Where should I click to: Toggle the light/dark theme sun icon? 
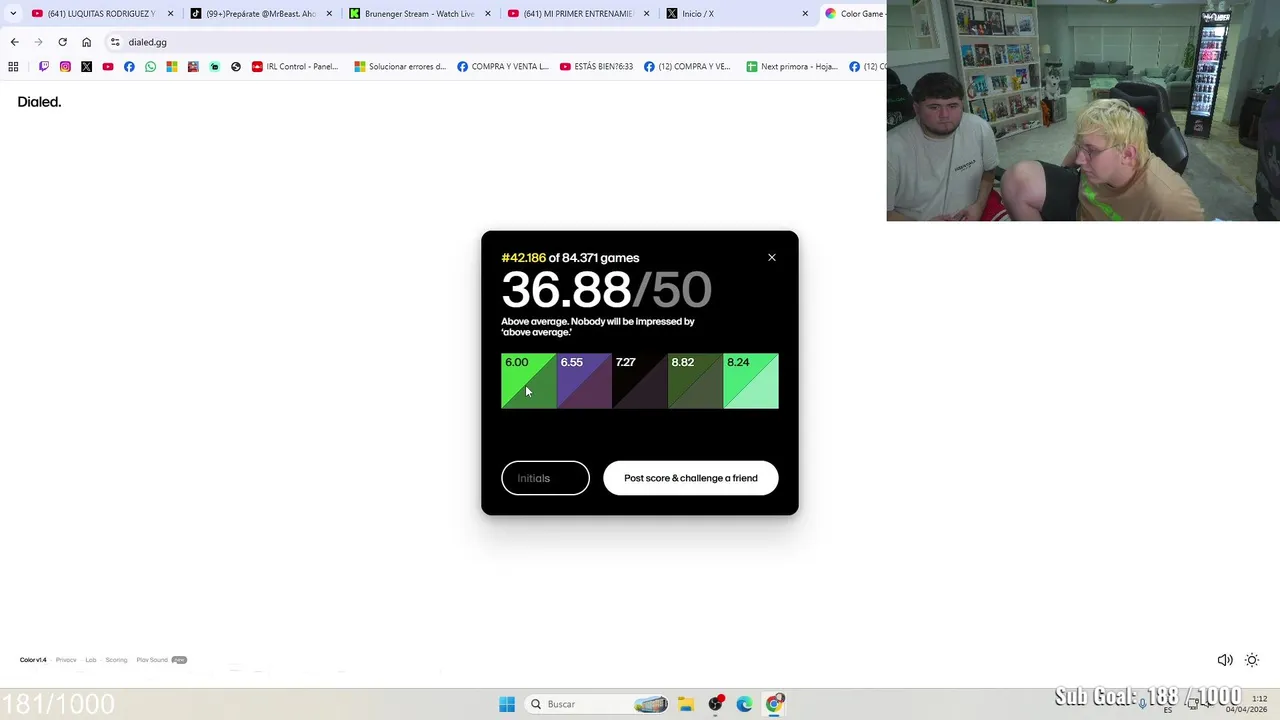(x=1252, y=660)
